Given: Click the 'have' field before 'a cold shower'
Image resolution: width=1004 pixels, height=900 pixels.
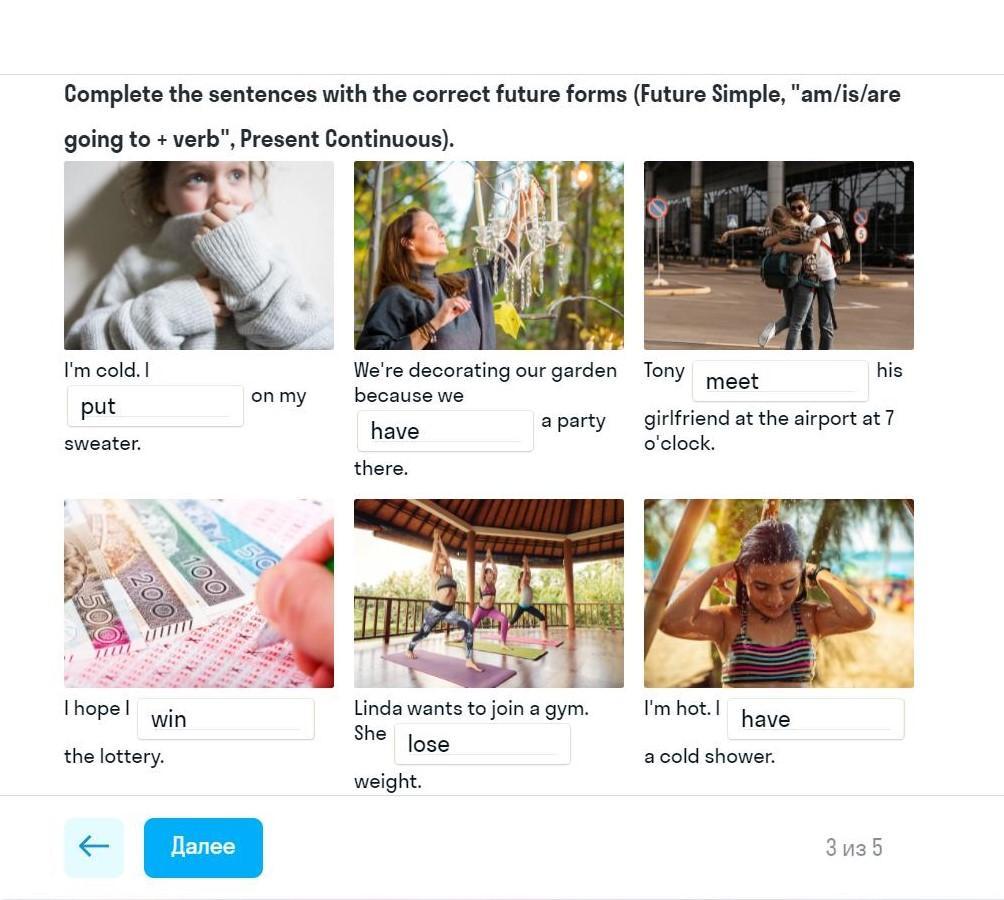Looking at the screenshot, I should pos(815,719).
